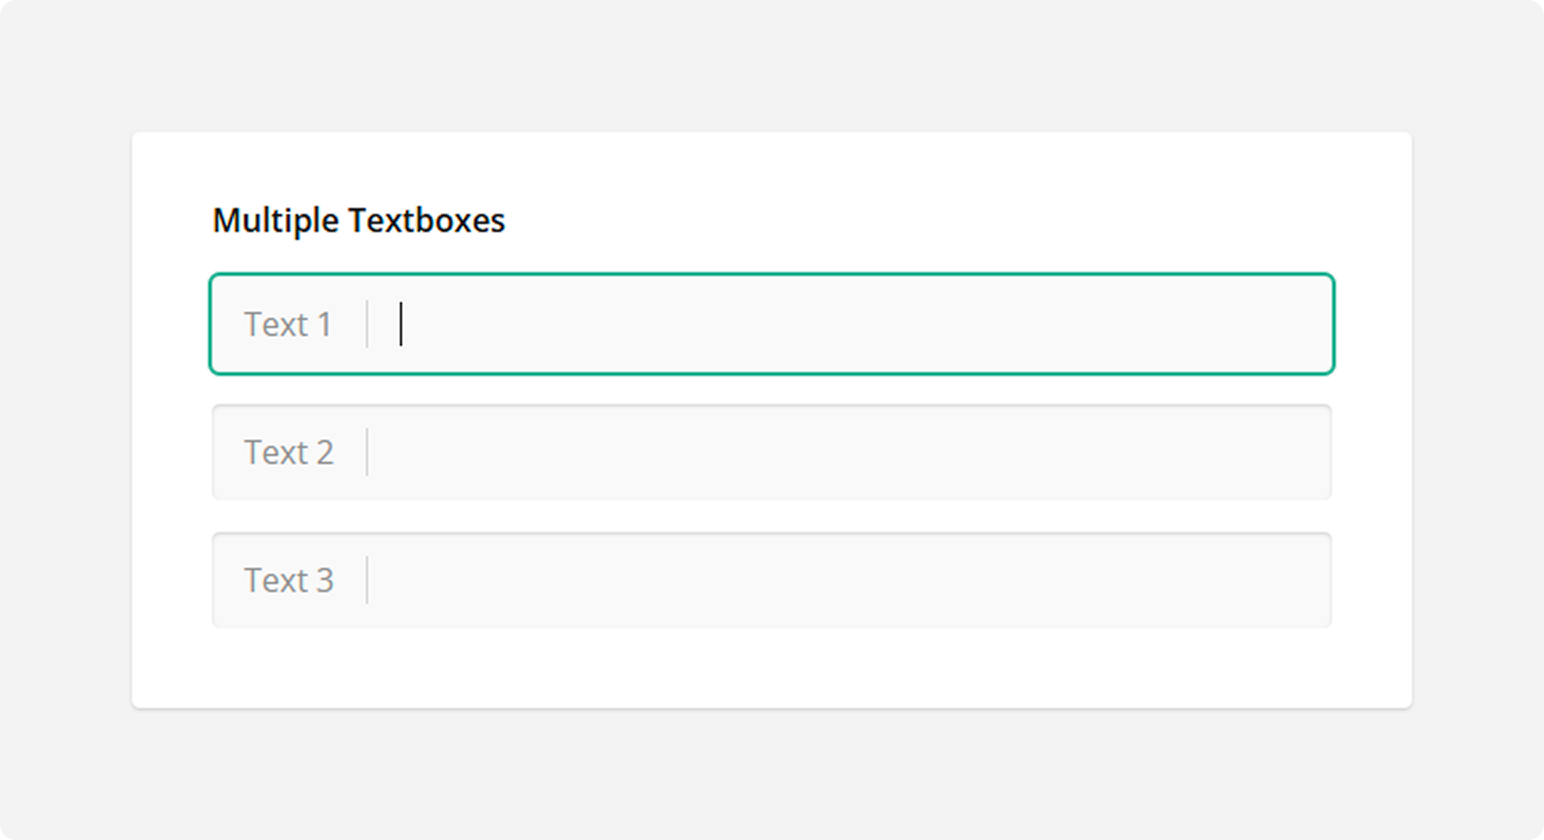Screen dimensions: 1544x840
Task: Click the divider line inside Text 3 field
Action: 367,580
